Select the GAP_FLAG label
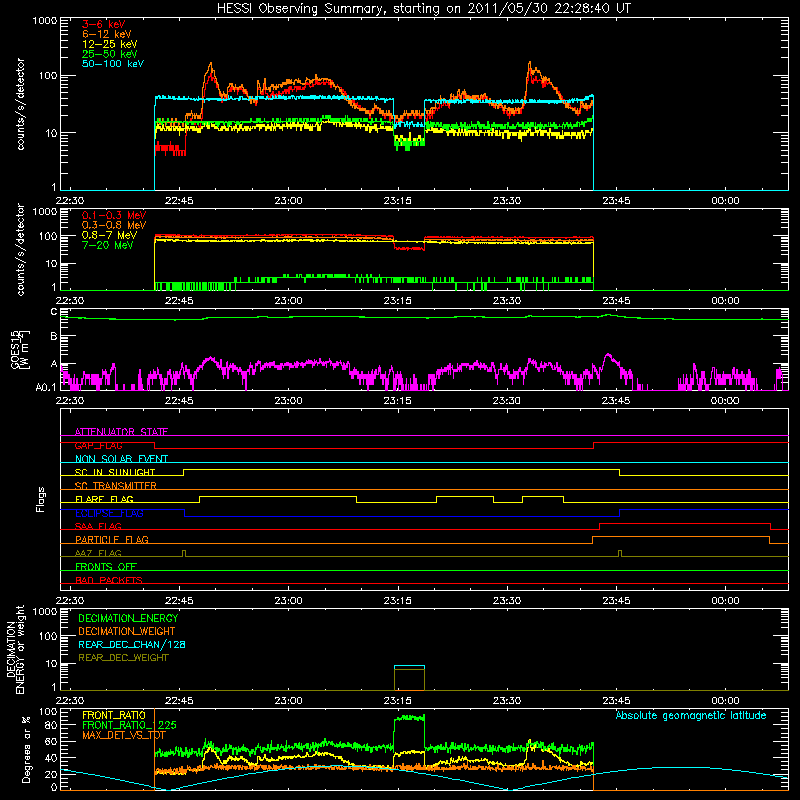 (98, 445)
